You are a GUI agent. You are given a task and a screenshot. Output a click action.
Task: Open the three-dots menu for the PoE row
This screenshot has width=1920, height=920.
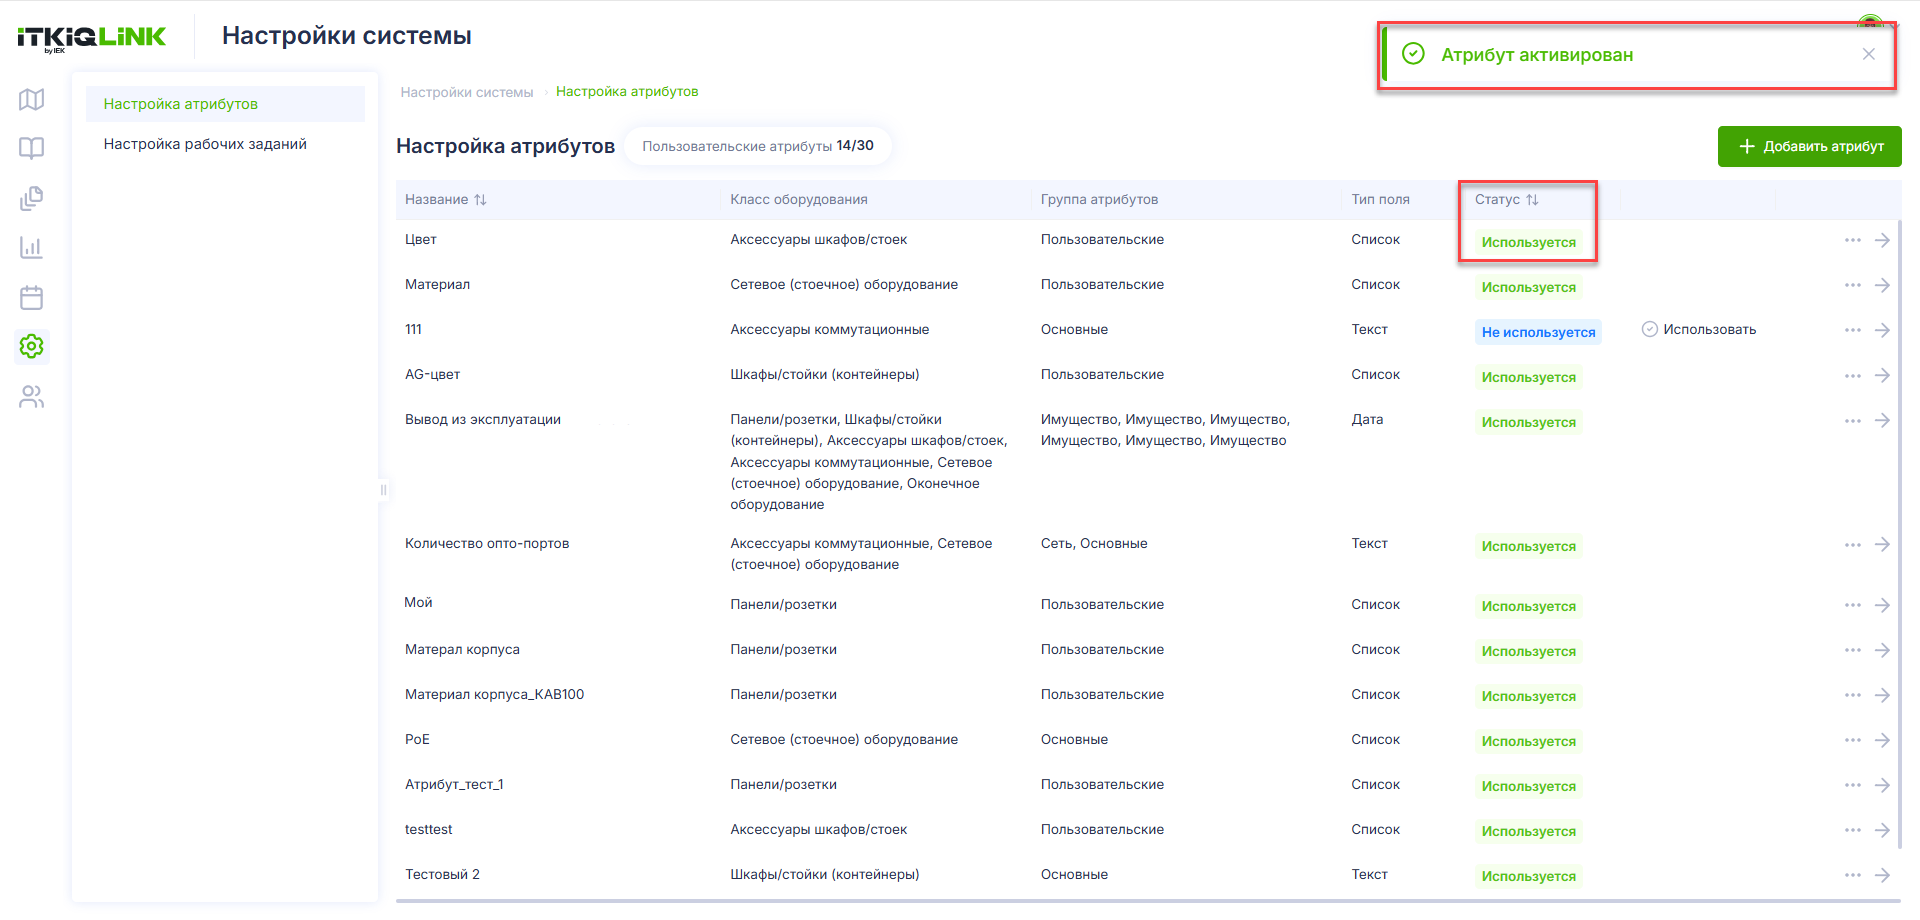(x=1853, y=740)
